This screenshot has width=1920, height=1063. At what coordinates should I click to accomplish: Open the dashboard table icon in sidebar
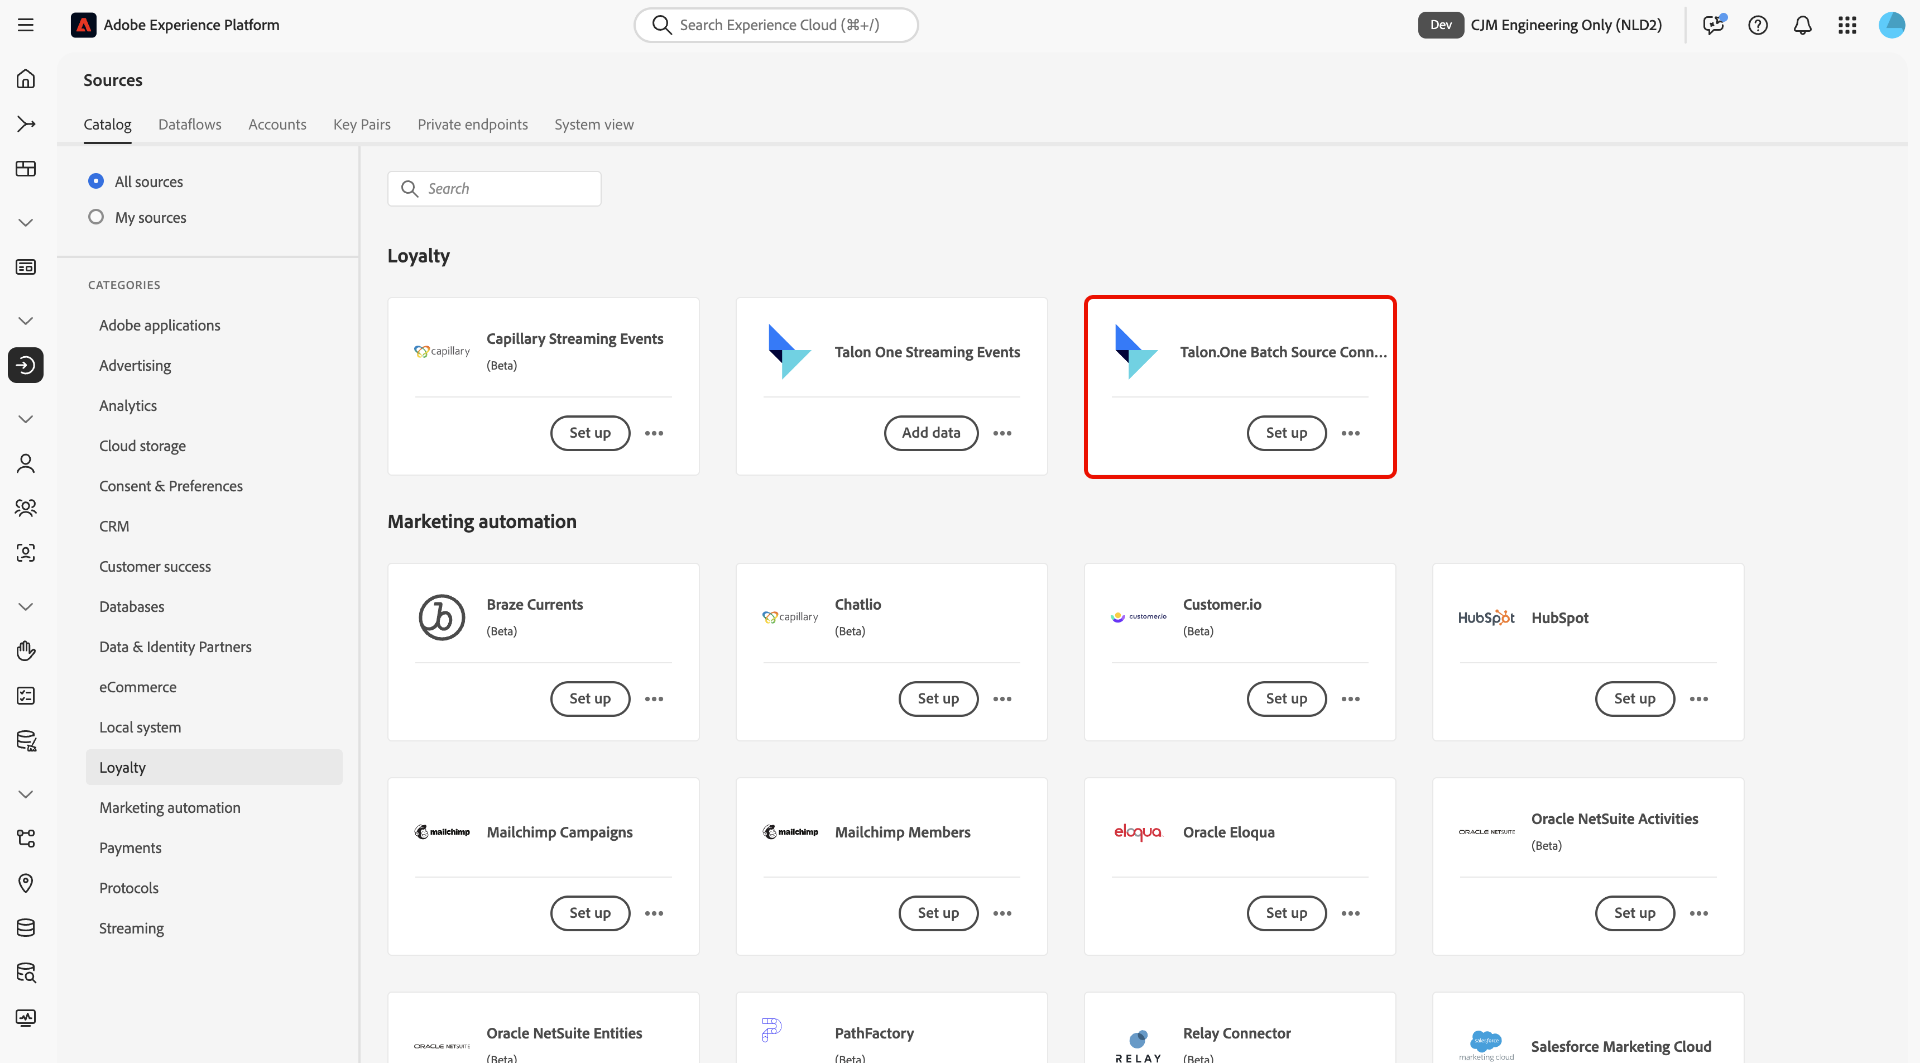pyautogui.click(x=26, y=168)
